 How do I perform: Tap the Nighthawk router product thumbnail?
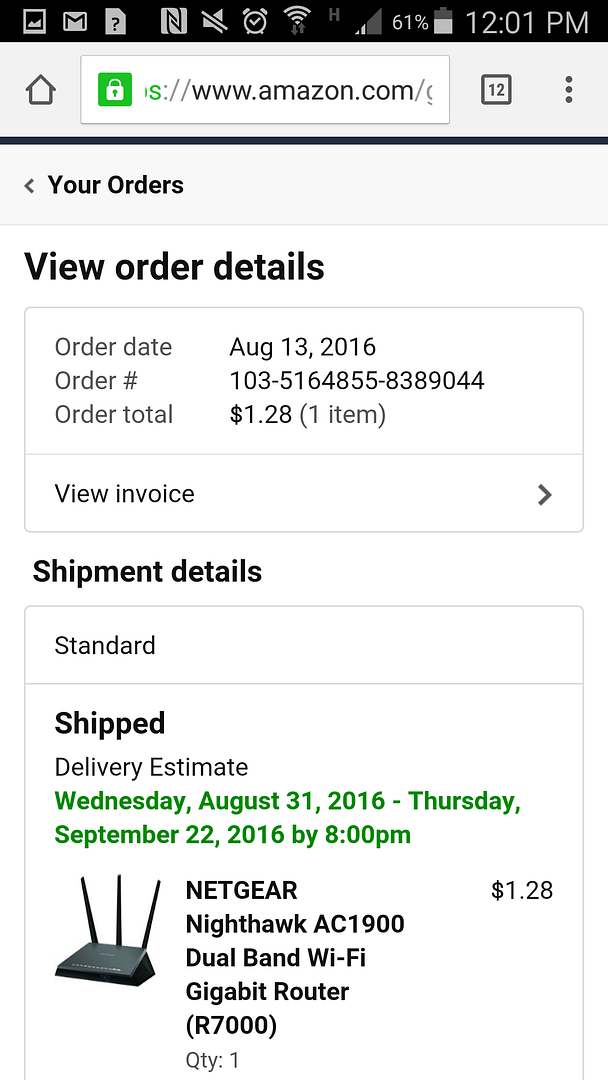(x=109, y=929)
